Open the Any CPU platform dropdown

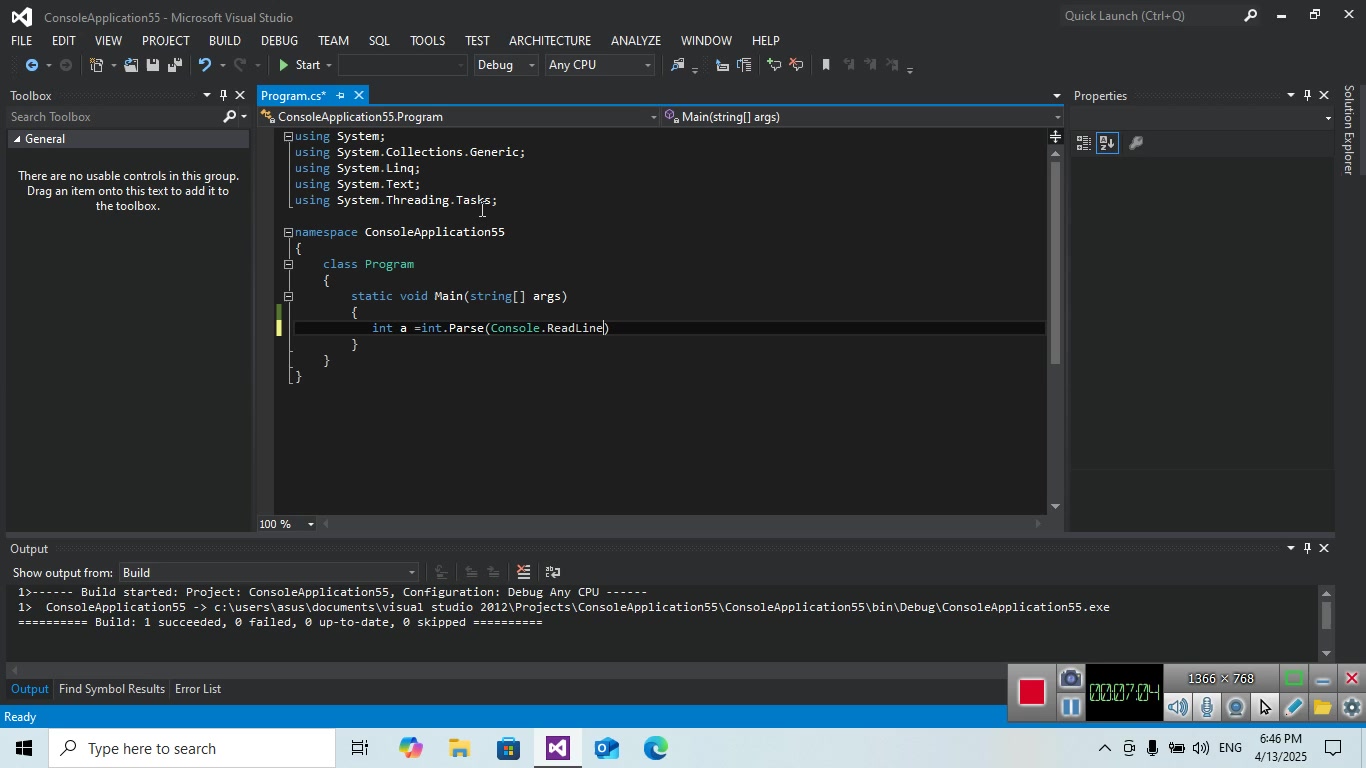coord(599,65)
